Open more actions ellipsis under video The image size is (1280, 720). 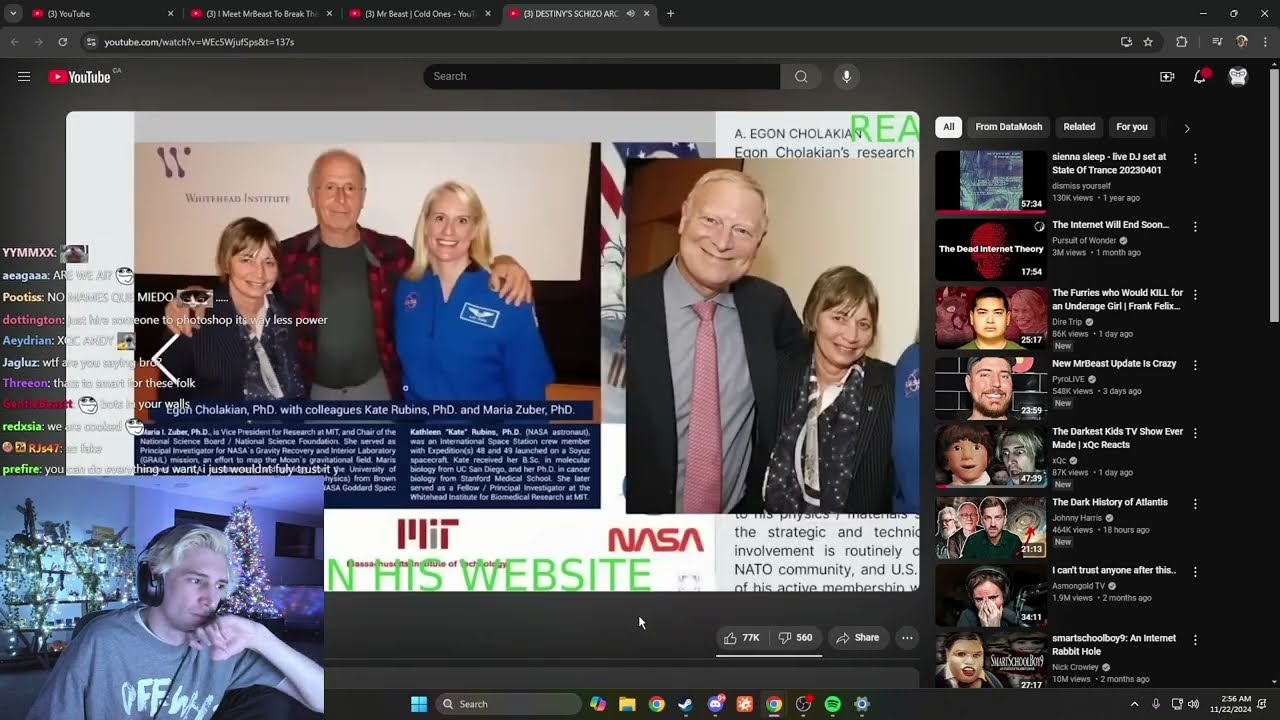[907, 638]
